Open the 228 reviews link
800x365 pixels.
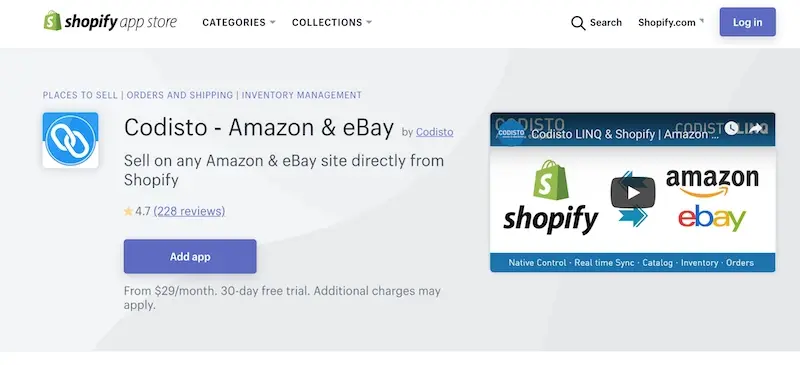coord(189,211)
